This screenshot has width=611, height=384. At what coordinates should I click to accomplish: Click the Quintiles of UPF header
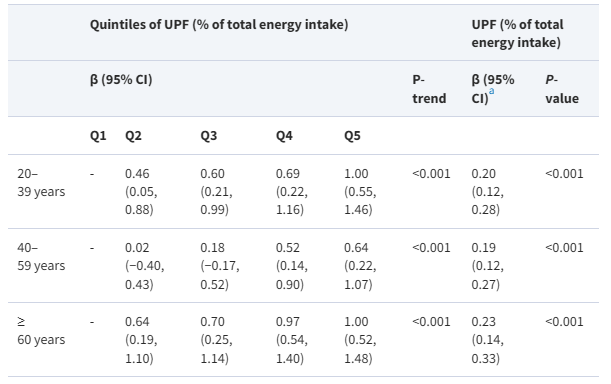[219, 25]
